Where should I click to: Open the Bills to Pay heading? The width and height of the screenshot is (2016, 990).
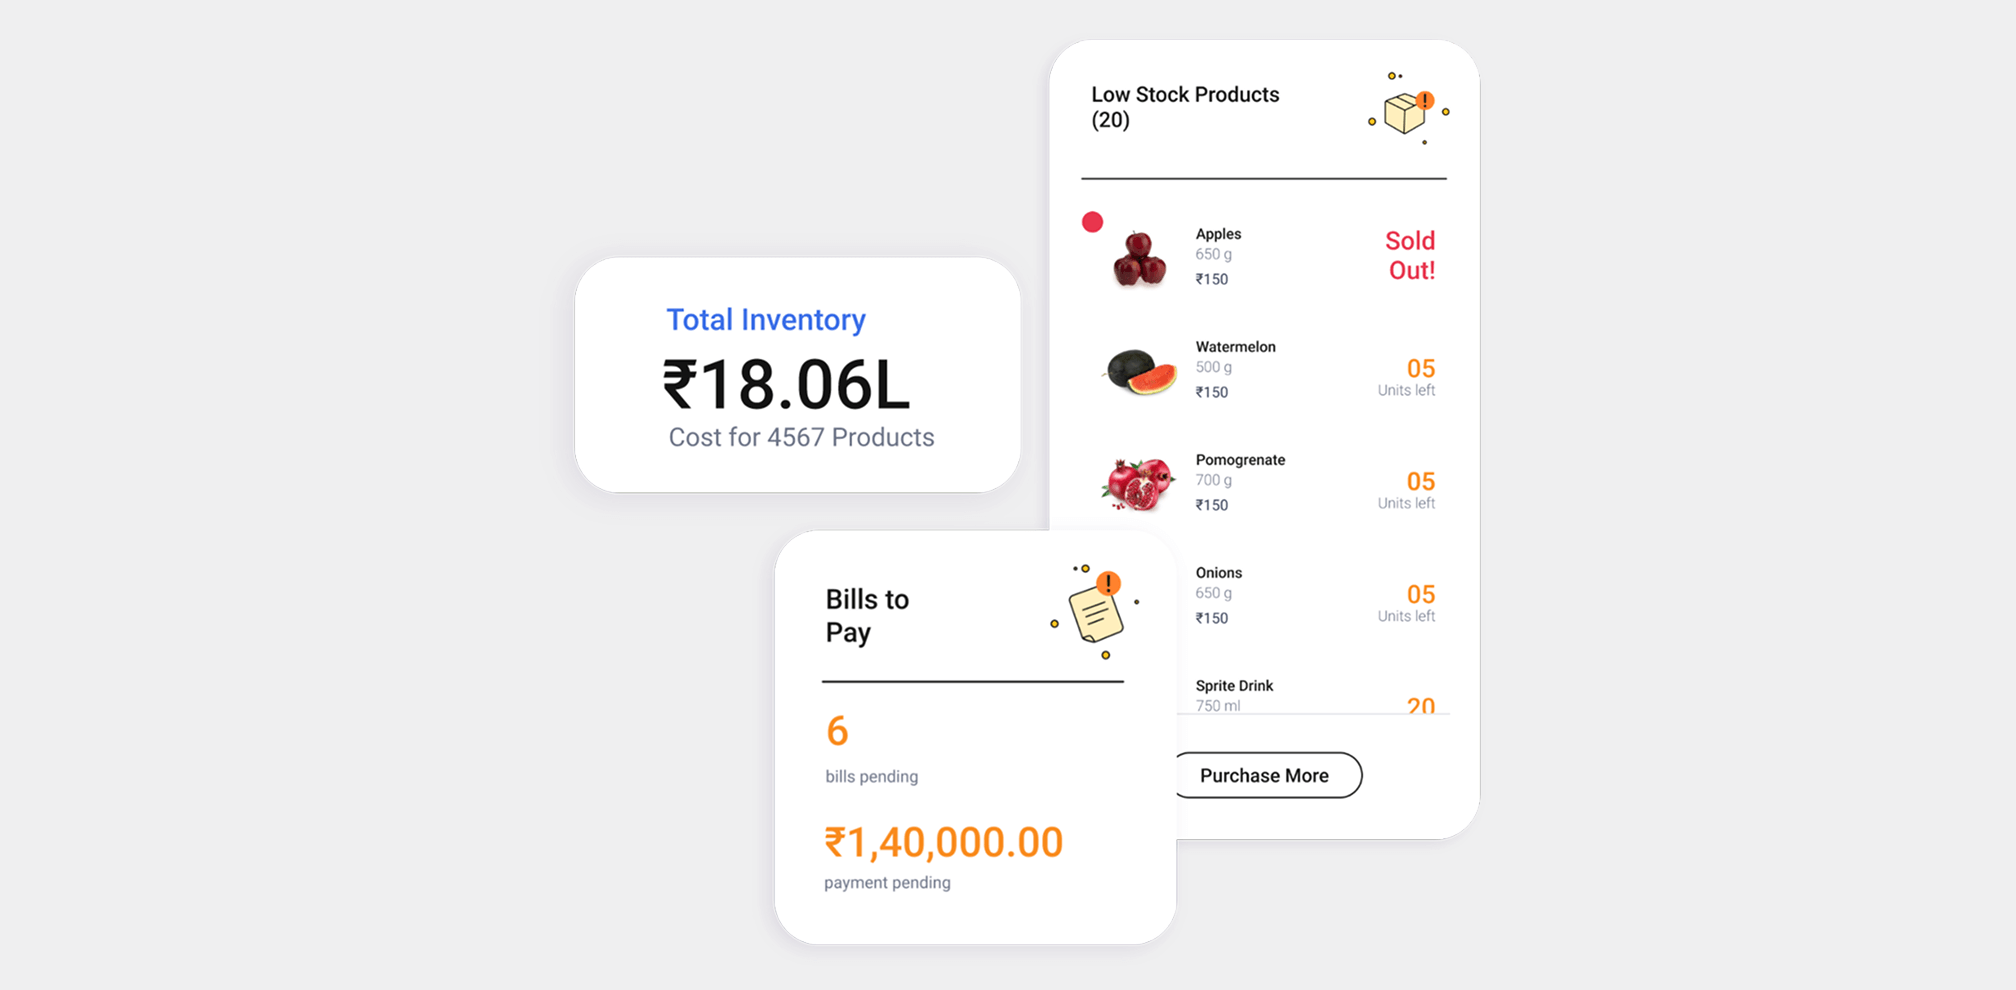(867, 615)
